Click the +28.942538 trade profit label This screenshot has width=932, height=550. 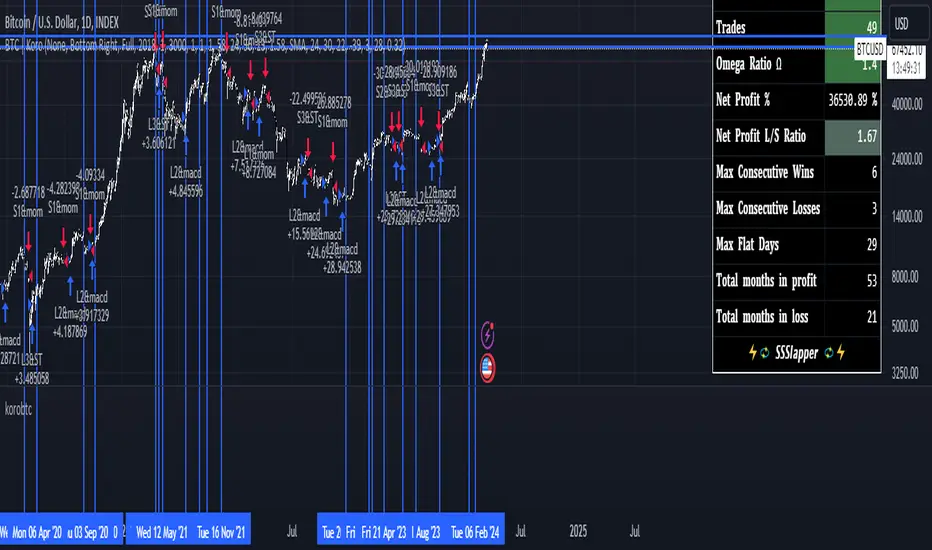coord(342,268)
